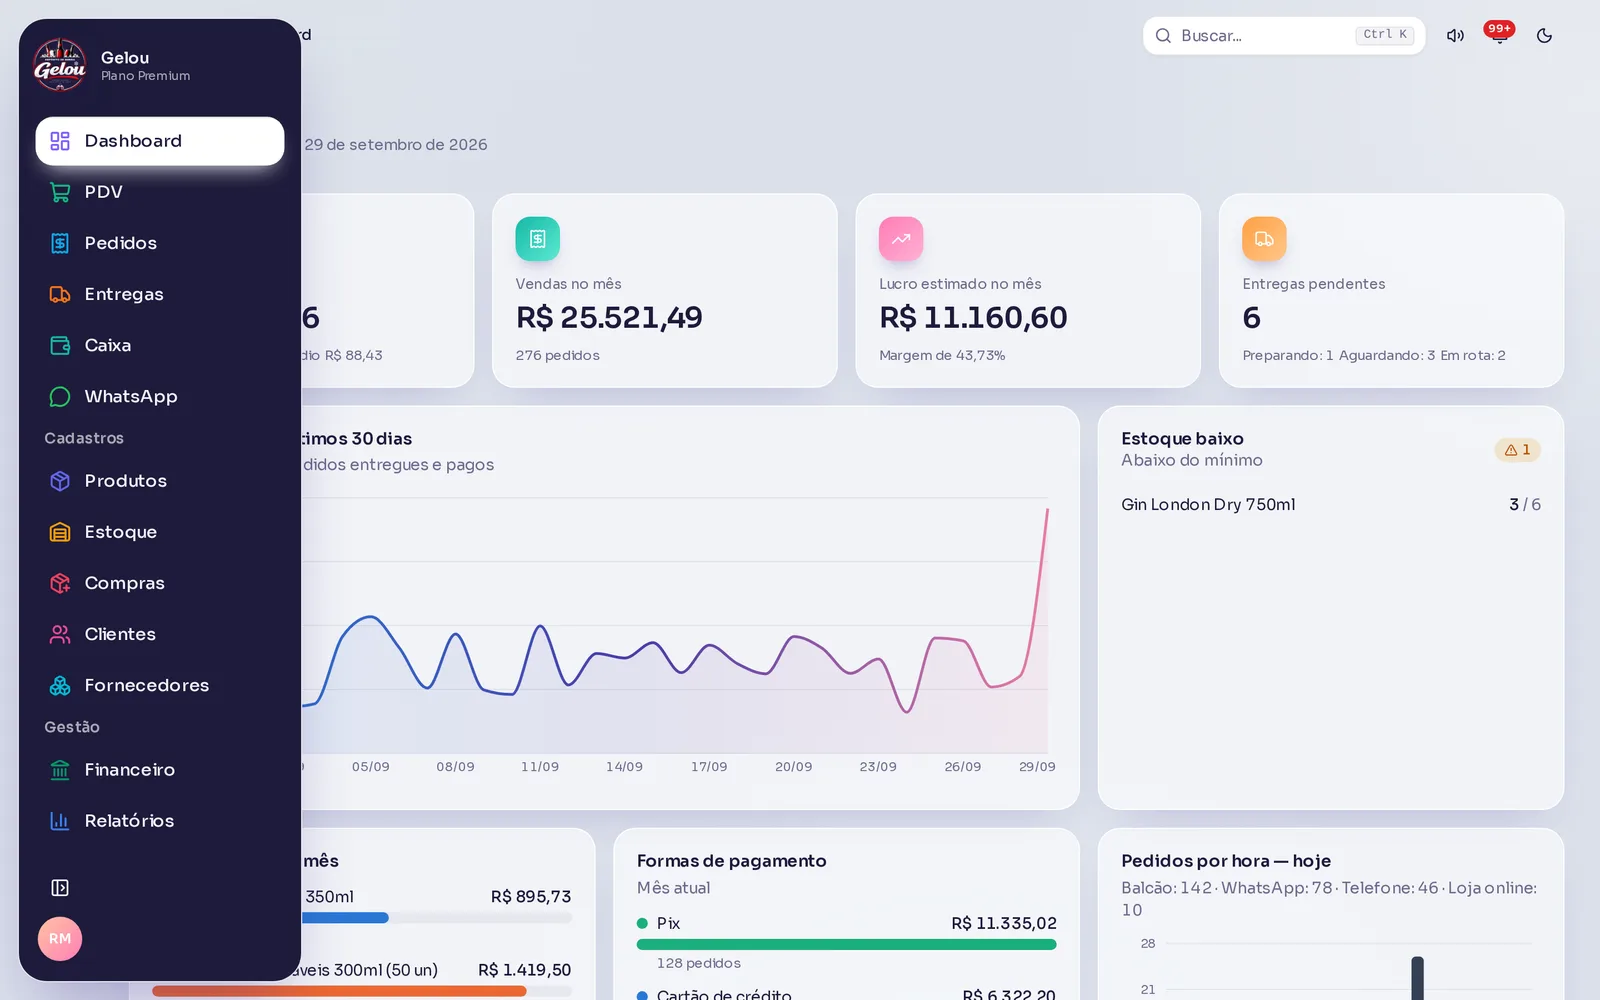Image resolution: width=1600 pixels, height=1000 pixels.
Task: Open notifications with 99+ badge
Action: (1499, 35)
